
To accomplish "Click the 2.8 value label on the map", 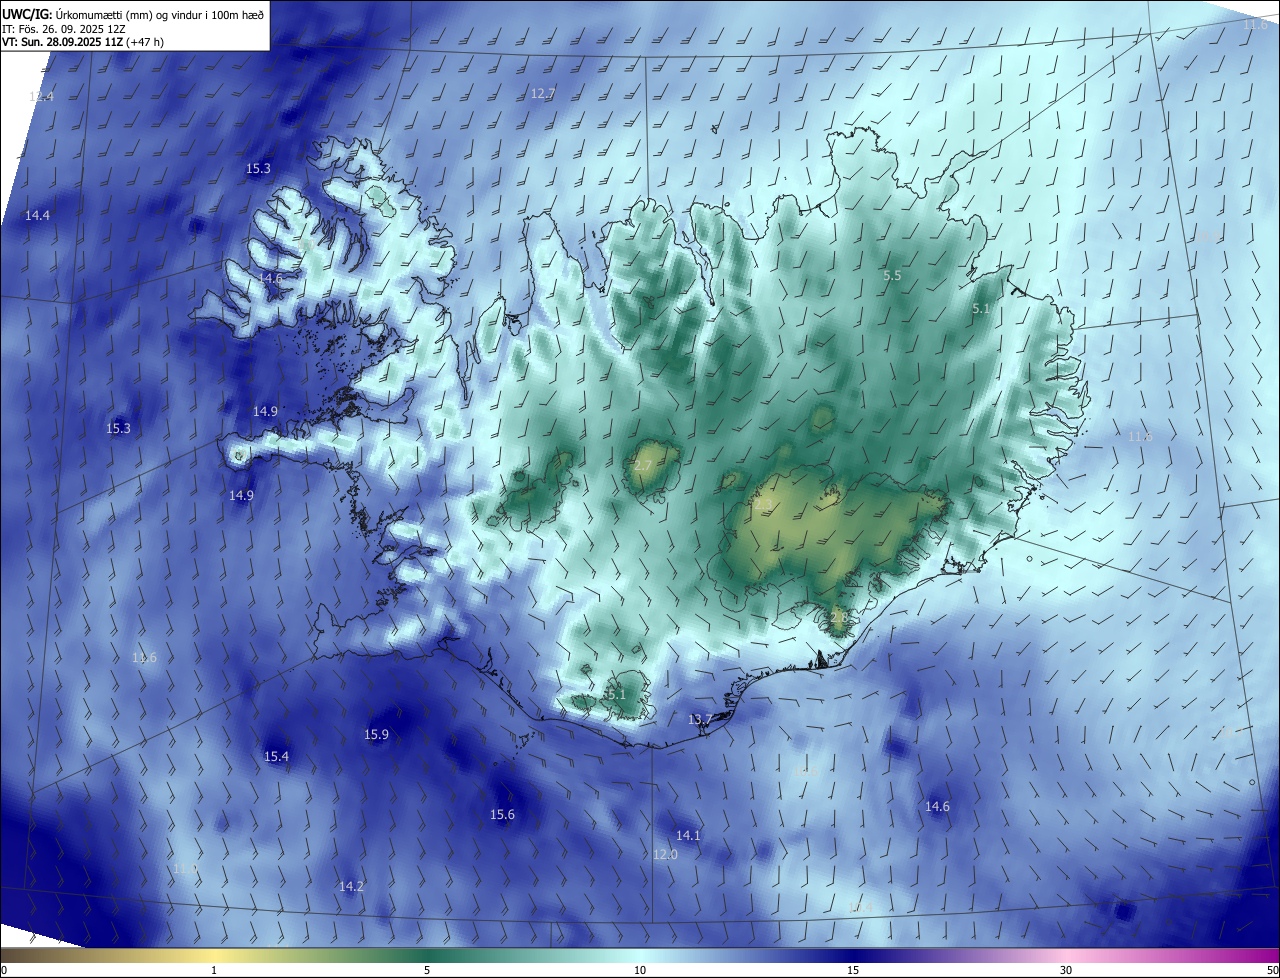I will [x=838, y=618].
